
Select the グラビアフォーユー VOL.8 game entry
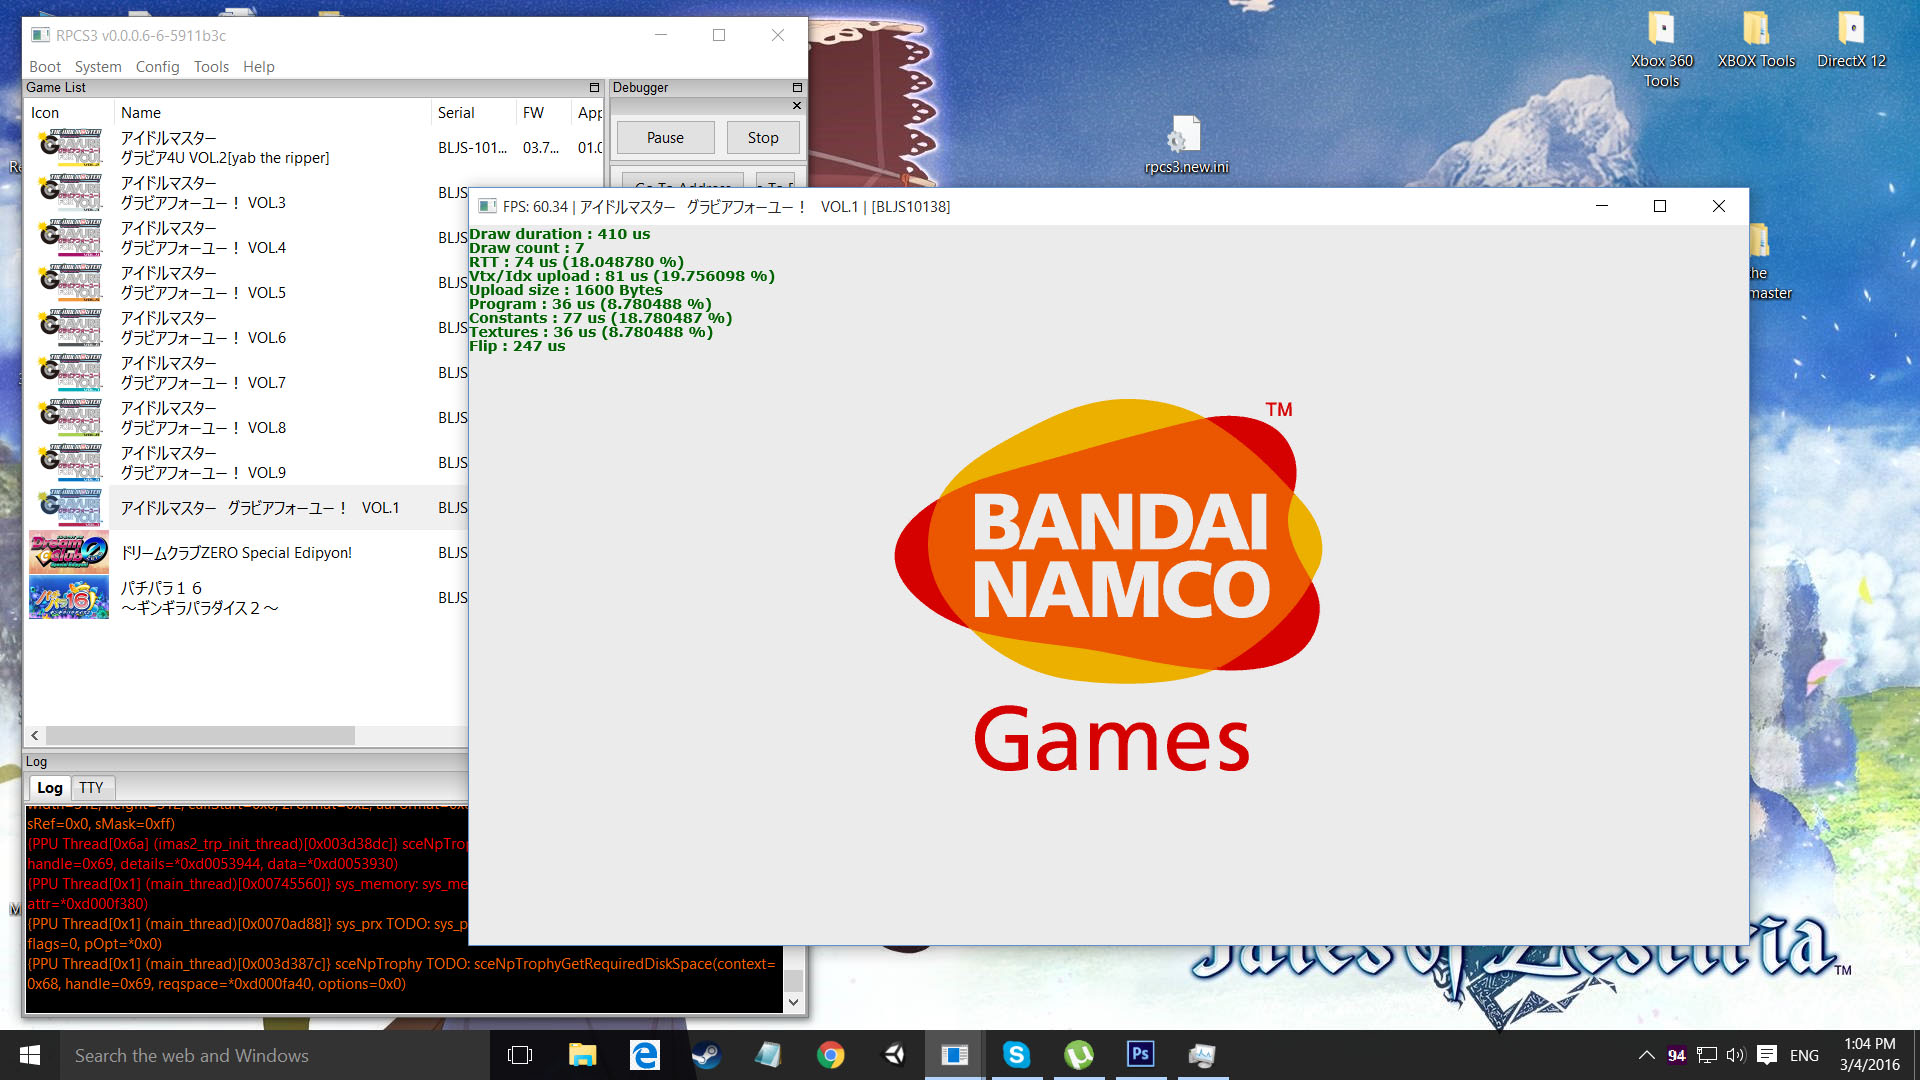click(203, 418)
